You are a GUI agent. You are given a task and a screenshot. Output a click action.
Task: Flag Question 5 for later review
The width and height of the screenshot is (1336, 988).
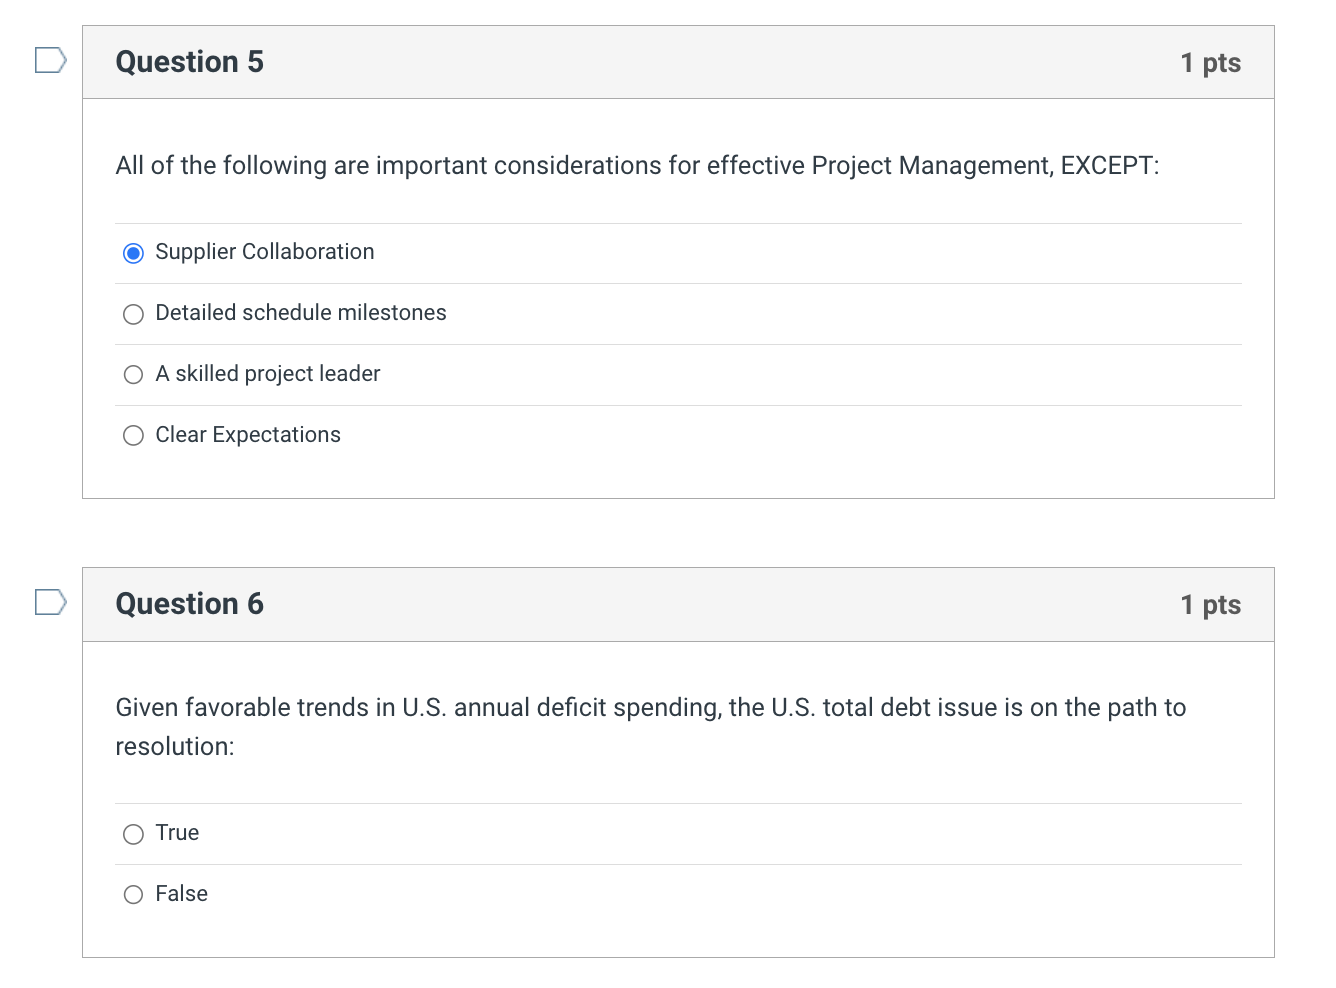(50, 61)
